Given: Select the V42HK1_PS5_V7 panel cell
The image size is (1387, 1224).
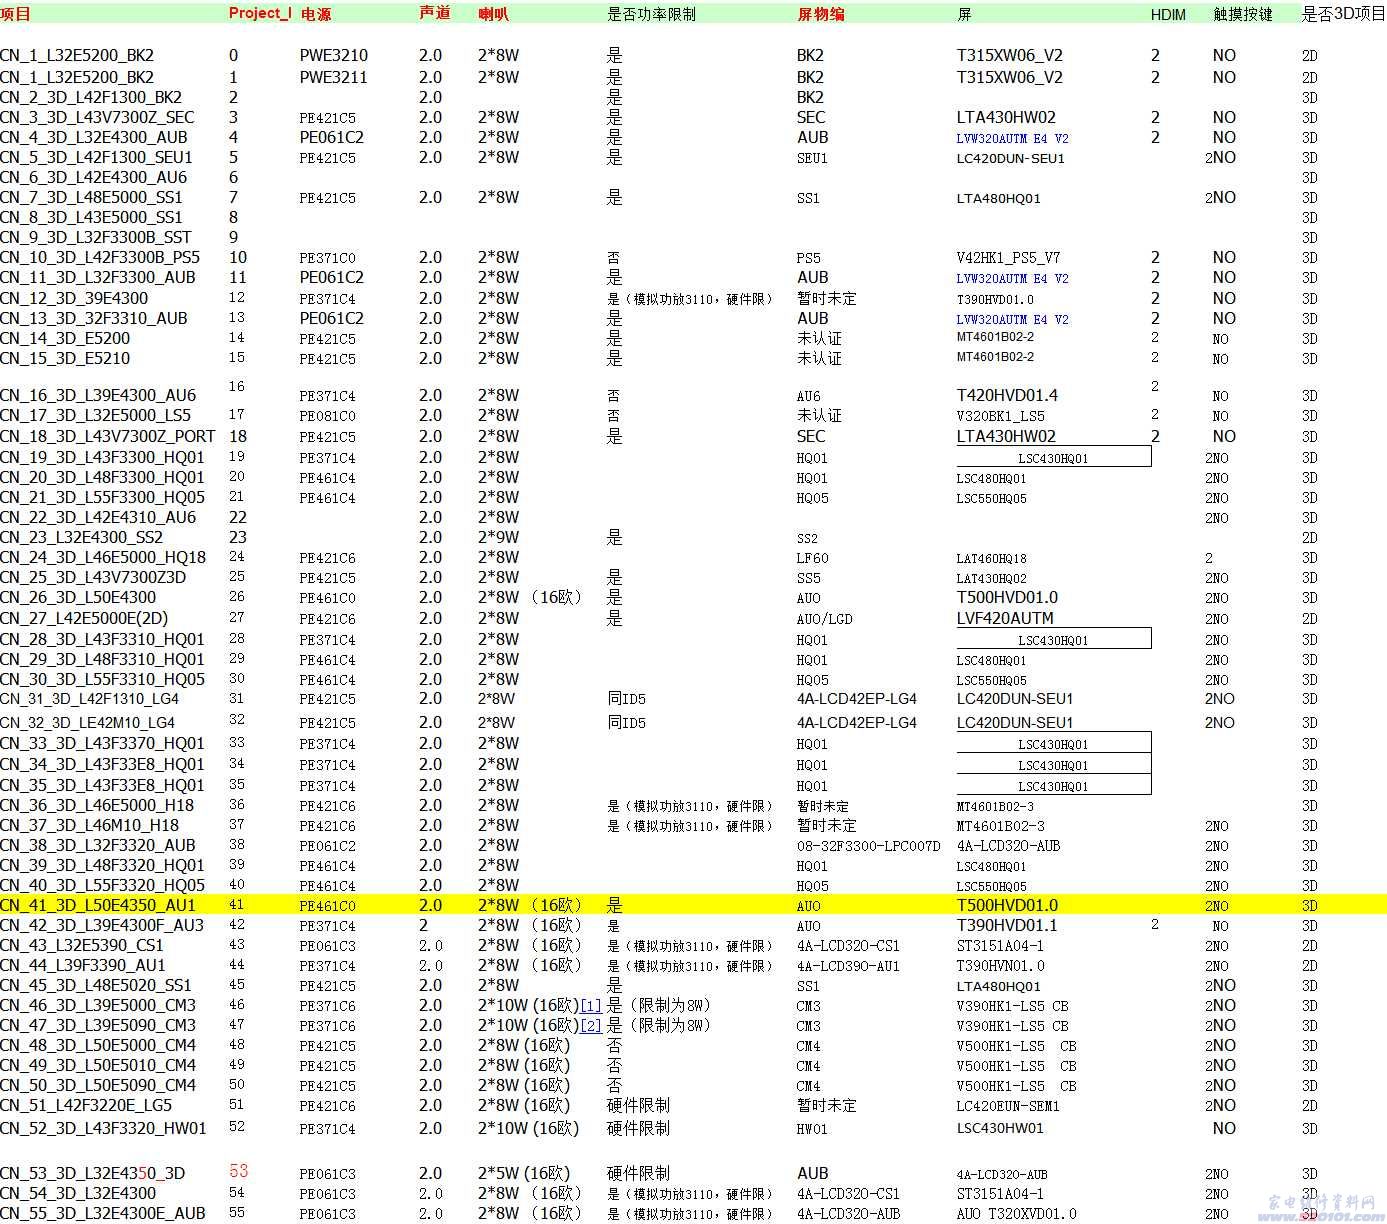Looking at the screenshot, I should pos(1008,258).
